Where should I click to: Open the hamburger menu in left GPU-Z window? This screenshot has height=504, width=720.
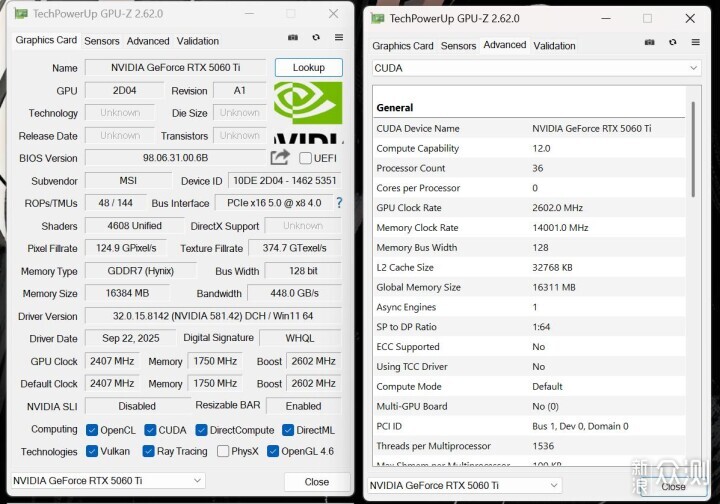[x=339, y=38]
